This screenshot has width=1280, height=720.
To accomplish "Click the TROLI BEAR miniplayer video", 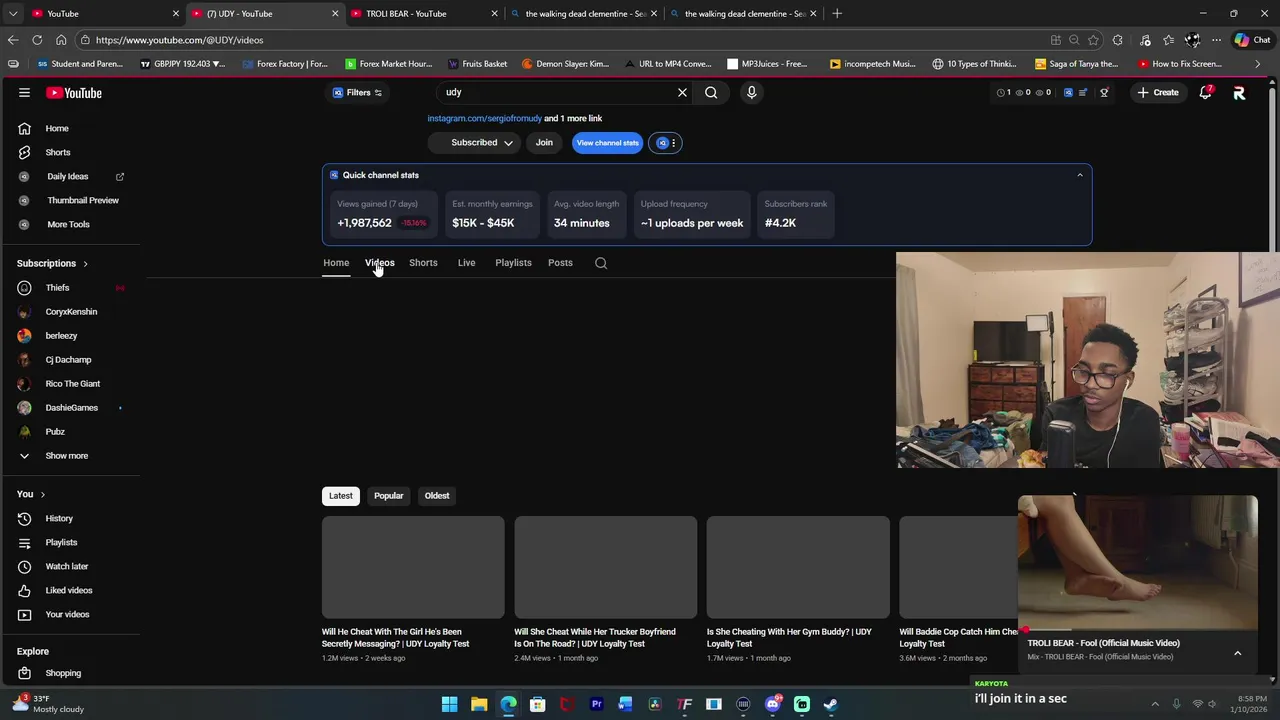I will pyautogui.click(x=1138, y=563).
